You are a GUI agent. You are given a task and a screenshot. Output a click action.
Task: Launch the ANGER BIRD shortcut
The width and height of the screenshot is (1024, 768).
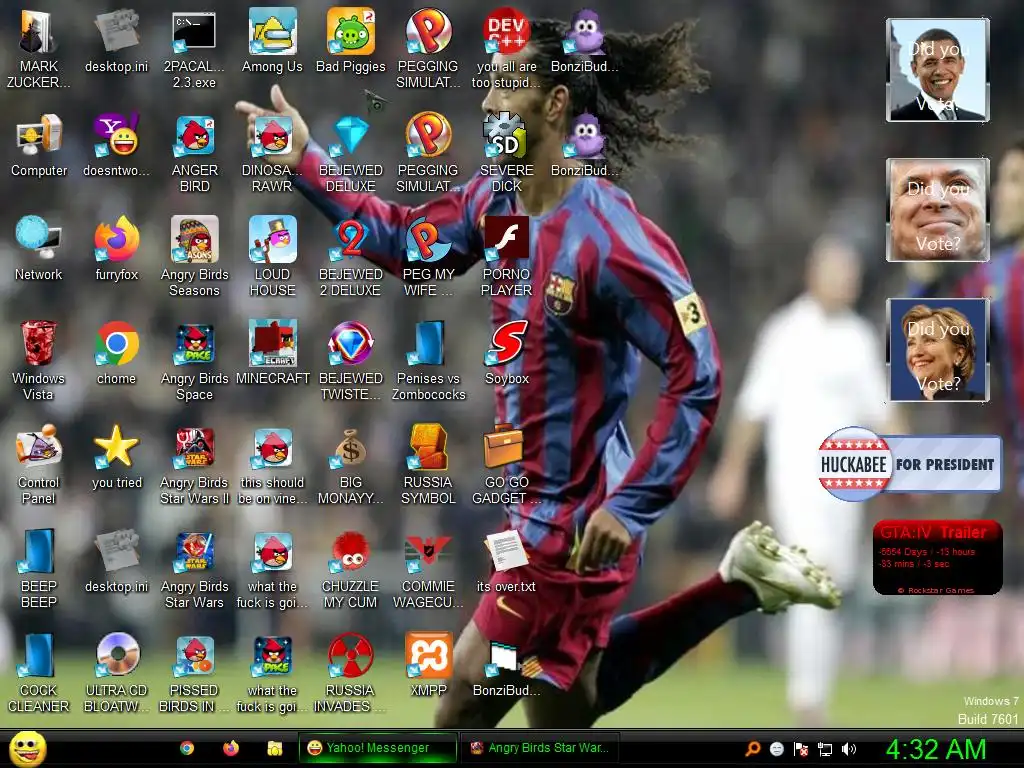[194, 153]
